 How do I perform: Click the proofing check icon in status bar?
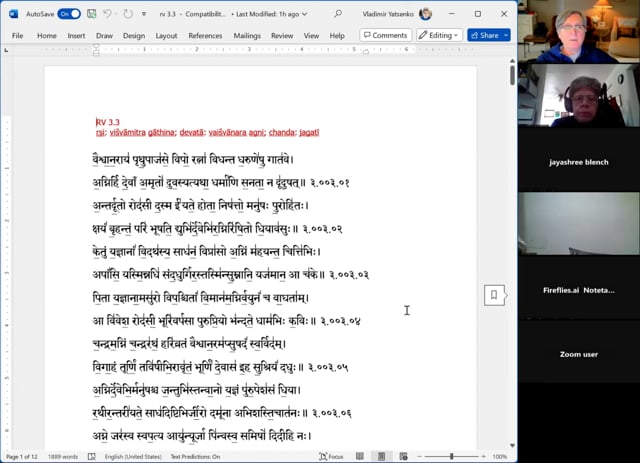tap(92, 456)
